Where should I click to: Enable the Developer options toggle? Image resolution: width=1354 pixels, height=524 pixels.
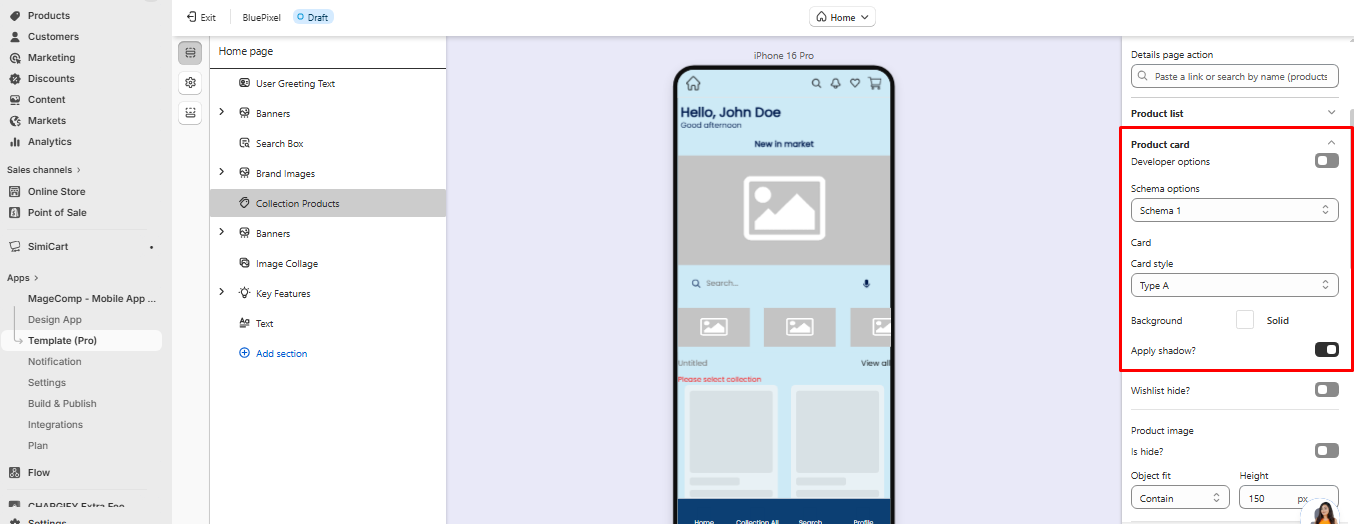coord(1326,161)
